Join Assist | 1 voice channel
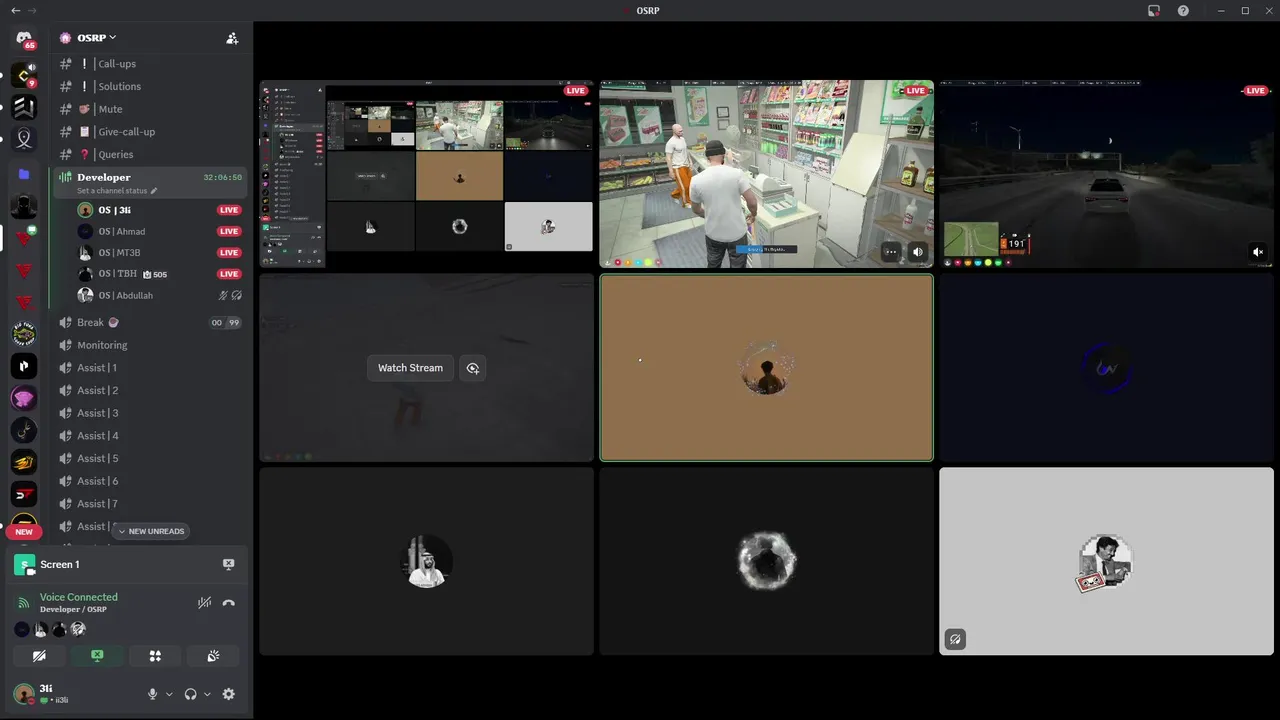The height and width of the screenshot is (720, 1280). [150, 367]
